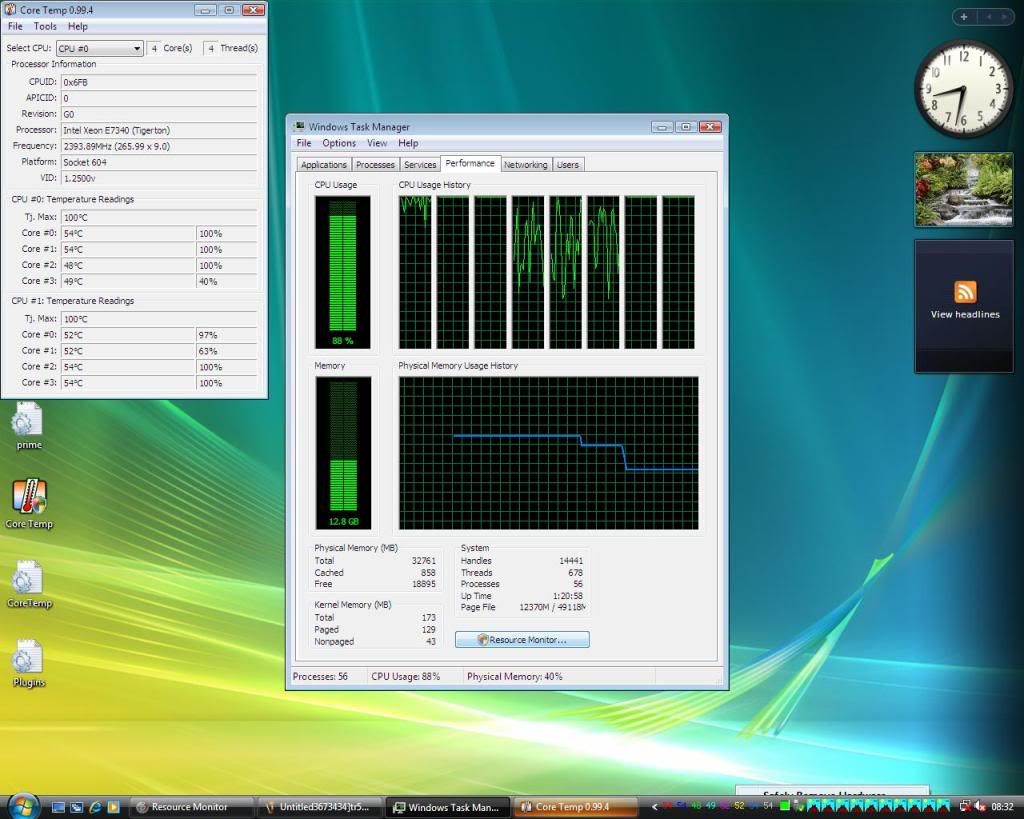
Task: Click sidebar next gadgets page arrow
Action: coord(1004,17)
